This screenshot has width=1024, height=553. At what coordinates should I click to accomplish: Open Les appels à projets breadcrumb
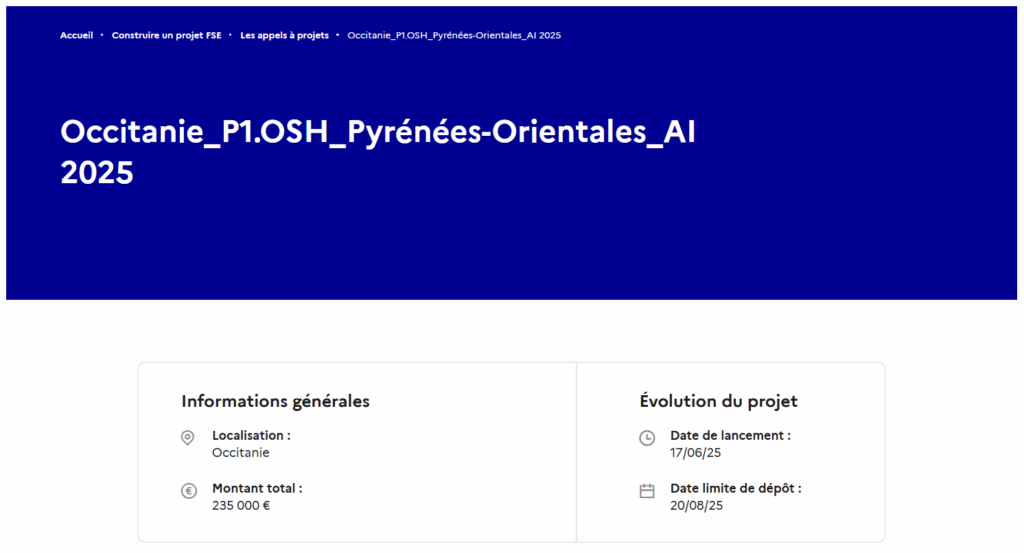point(284,35)
